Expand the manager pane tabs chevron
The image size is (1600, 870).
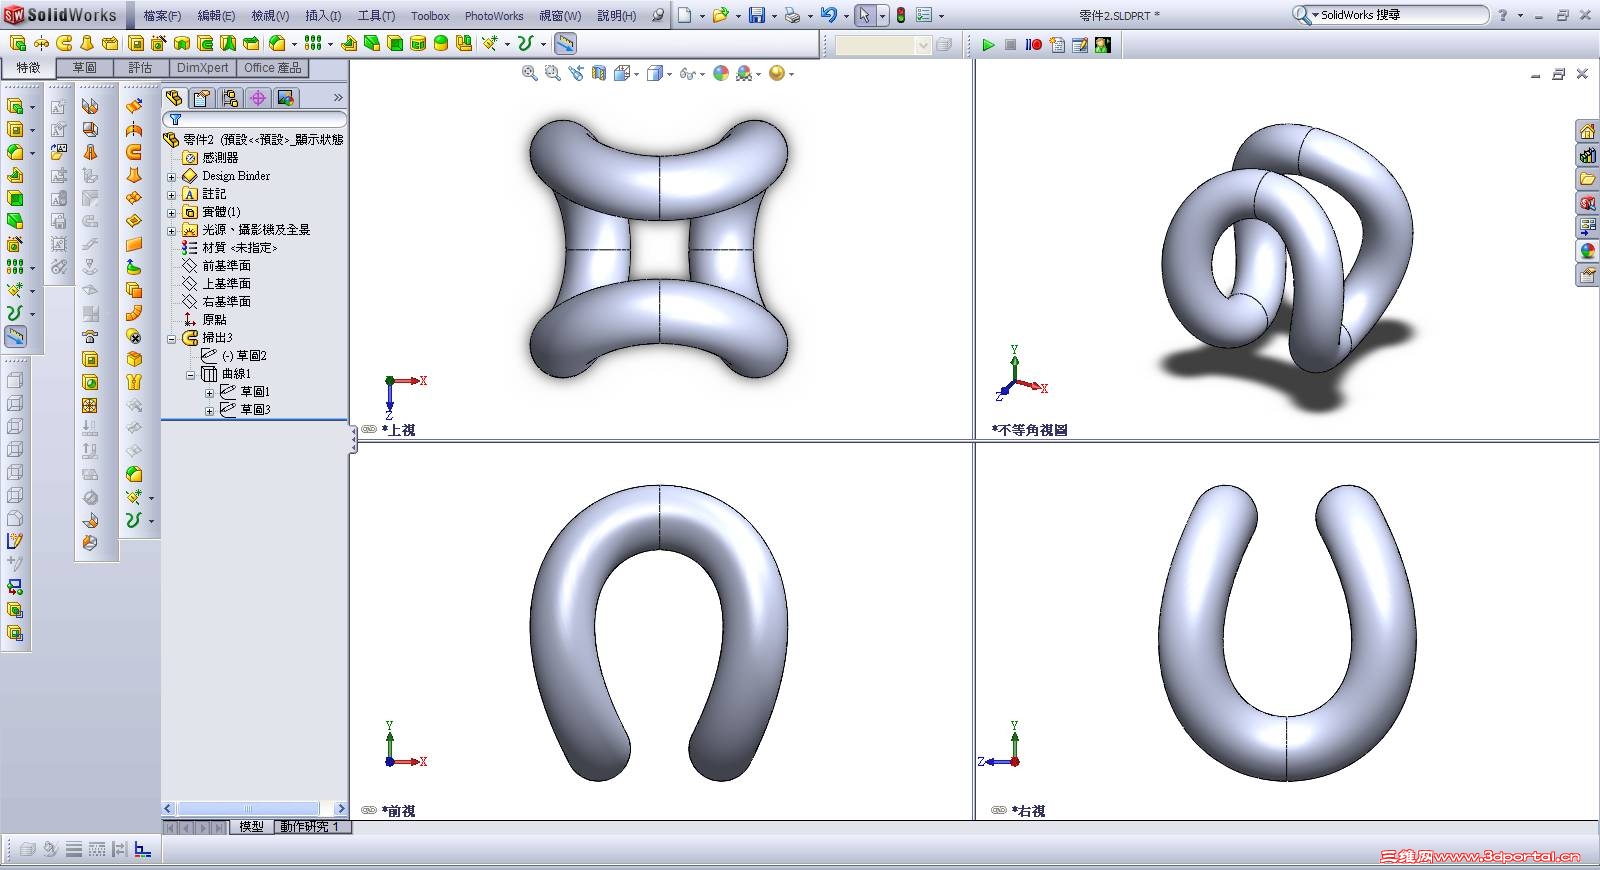[338, 98]
